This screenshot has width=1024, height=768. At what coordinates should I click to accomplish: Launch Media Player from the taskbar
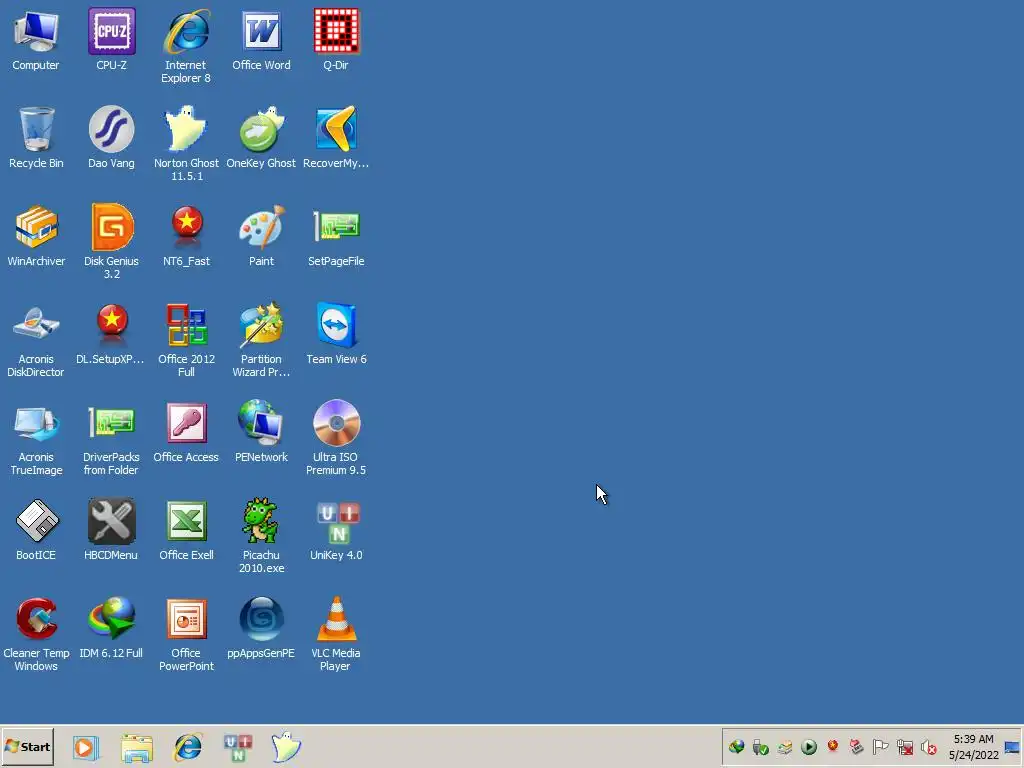tap(85, 747)
